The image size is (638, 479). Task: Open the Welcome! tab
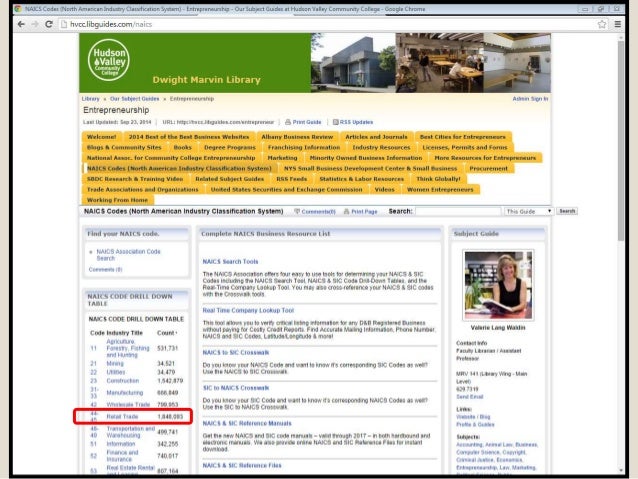[x=102, y=137]
